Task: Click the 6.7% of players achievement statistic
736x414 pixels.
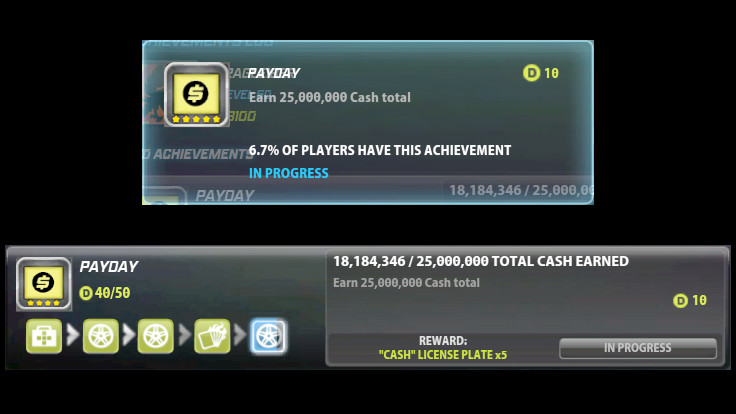Action: click(x=380, y=150)
